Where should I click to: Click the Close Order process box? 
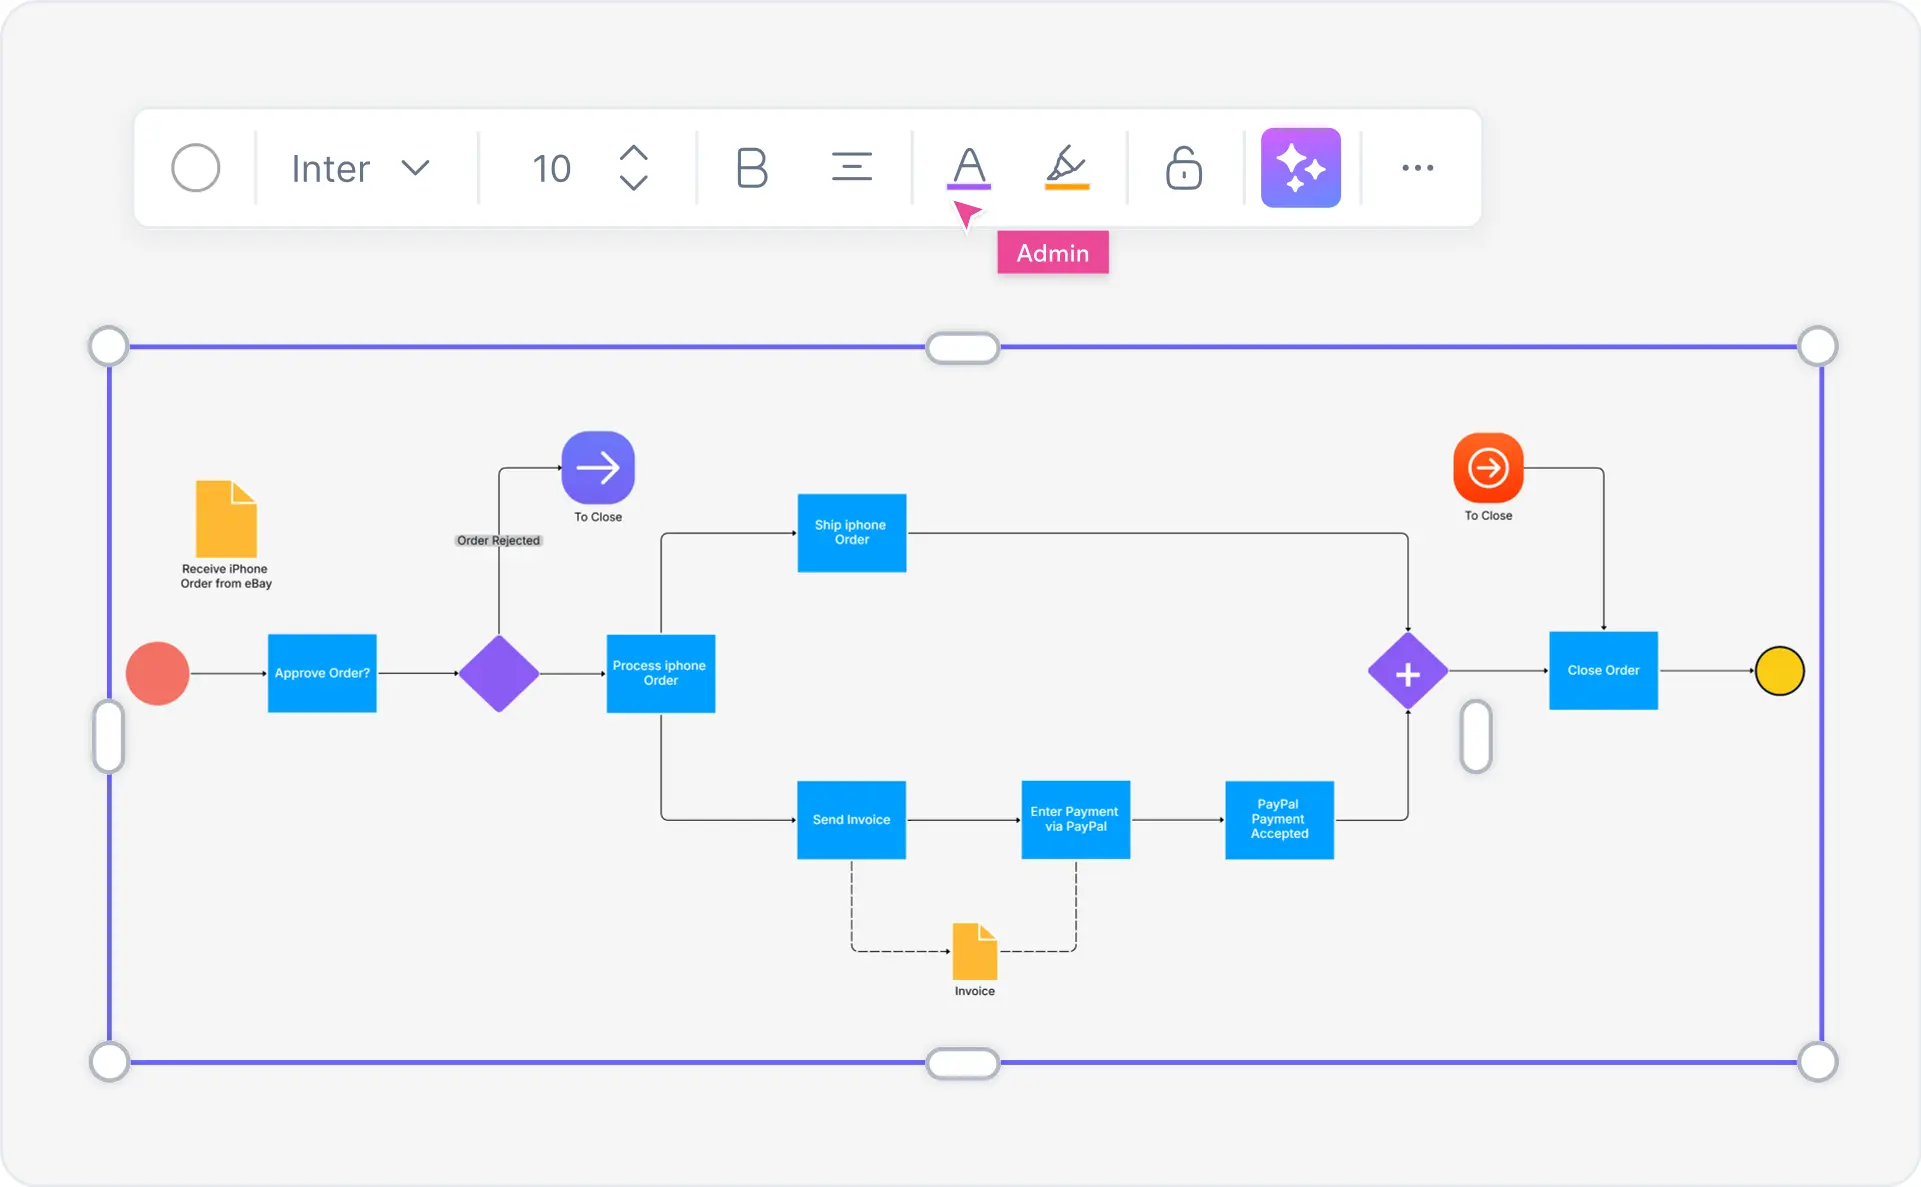[x=1602, y=670]
